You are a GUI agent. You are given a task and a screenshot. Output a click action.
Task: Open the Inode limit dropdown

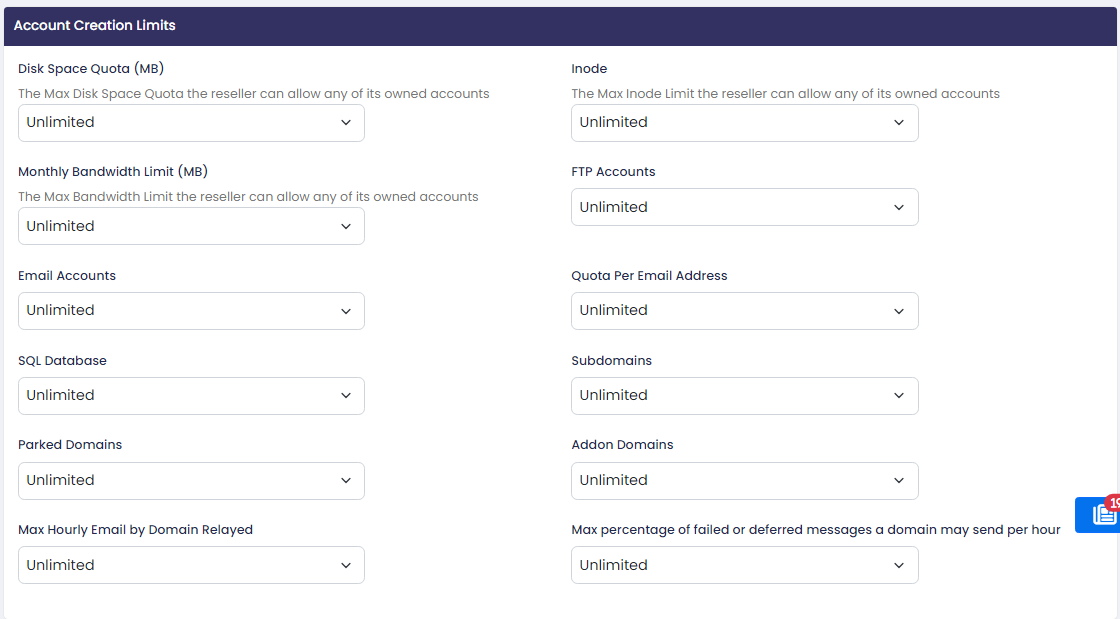click(x=744, y=123)
